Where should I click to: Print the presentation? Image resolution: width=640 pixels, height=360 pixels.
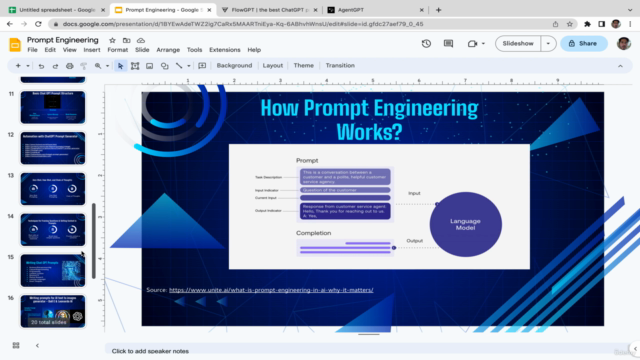pyautogui.click(x=70, y=66)
